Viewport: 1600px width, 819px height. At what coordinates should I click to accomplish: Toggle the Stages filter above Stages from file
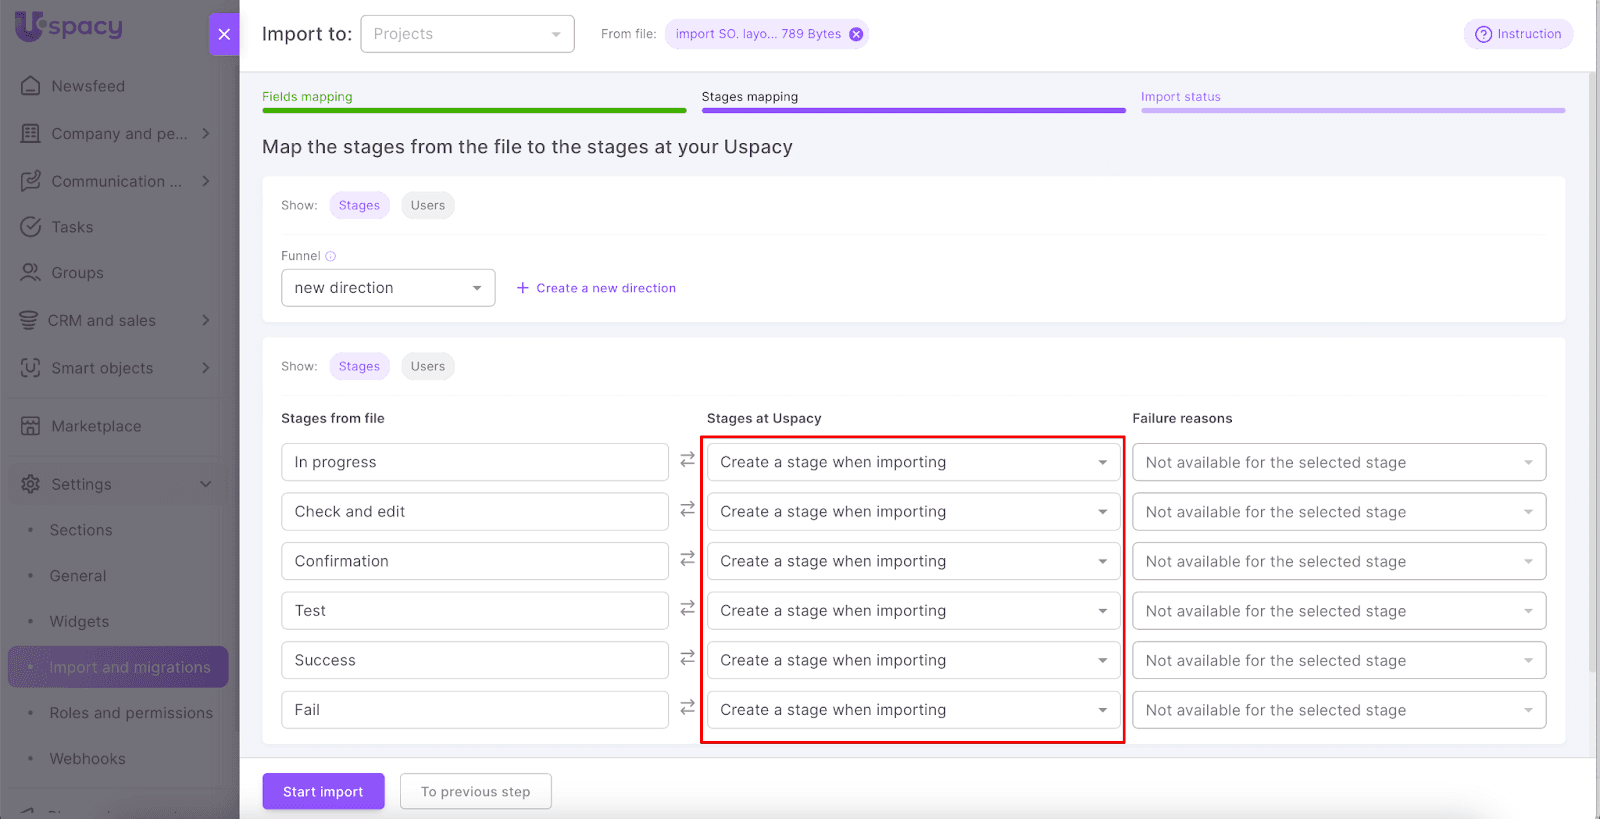pos(359,366)
